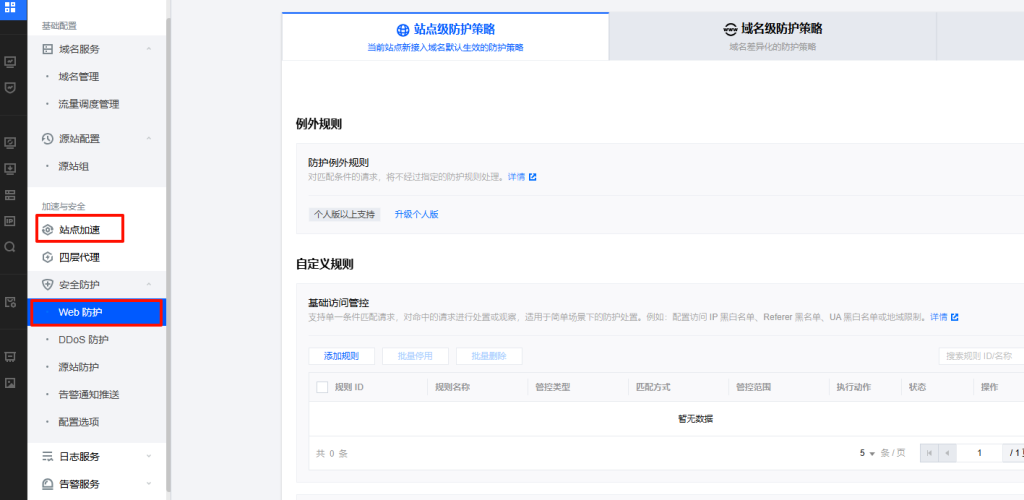Click the 管控类型 column header

(552, 387)
